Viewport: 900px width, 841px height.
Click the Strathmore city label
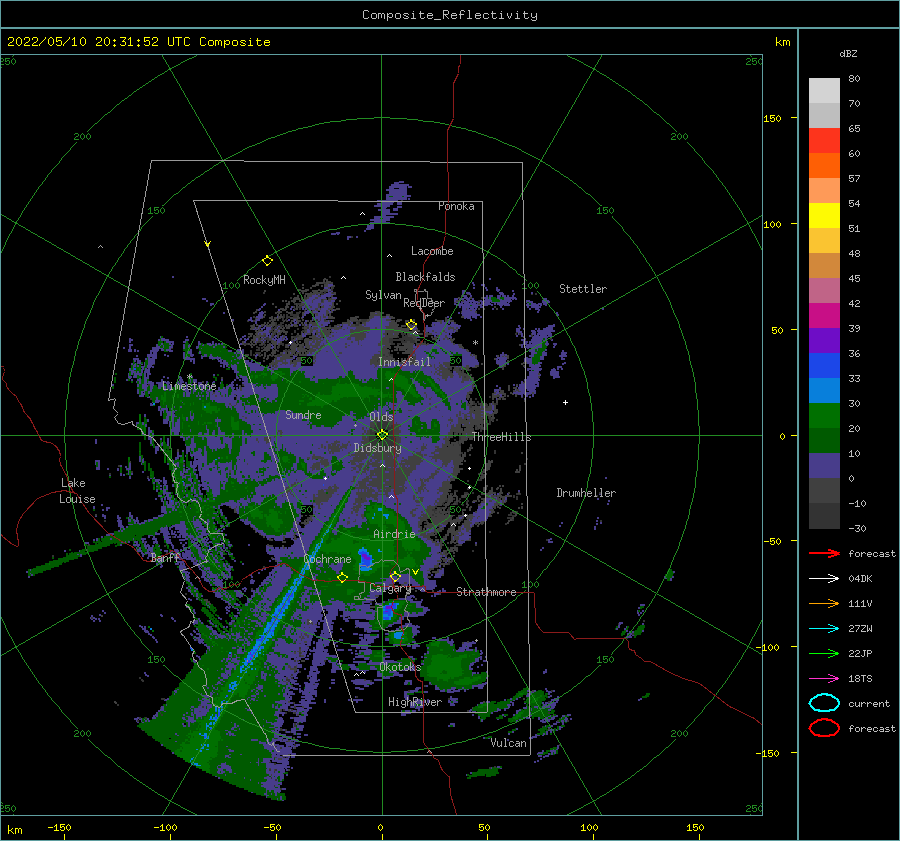pos(486,592)
